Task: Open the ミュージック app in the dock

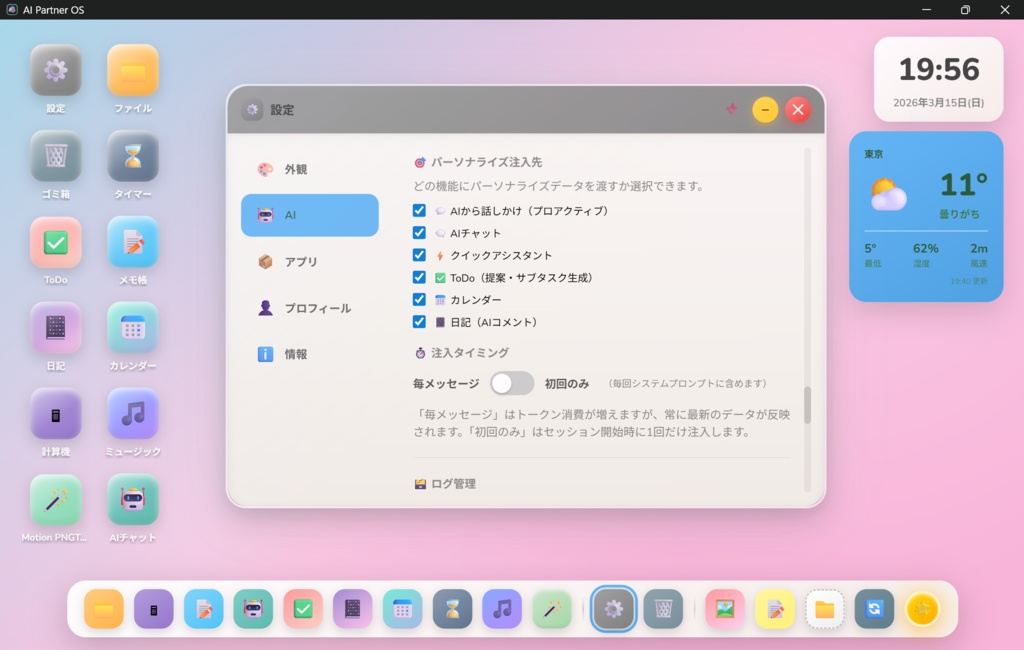Action: (x=502, y=608)
